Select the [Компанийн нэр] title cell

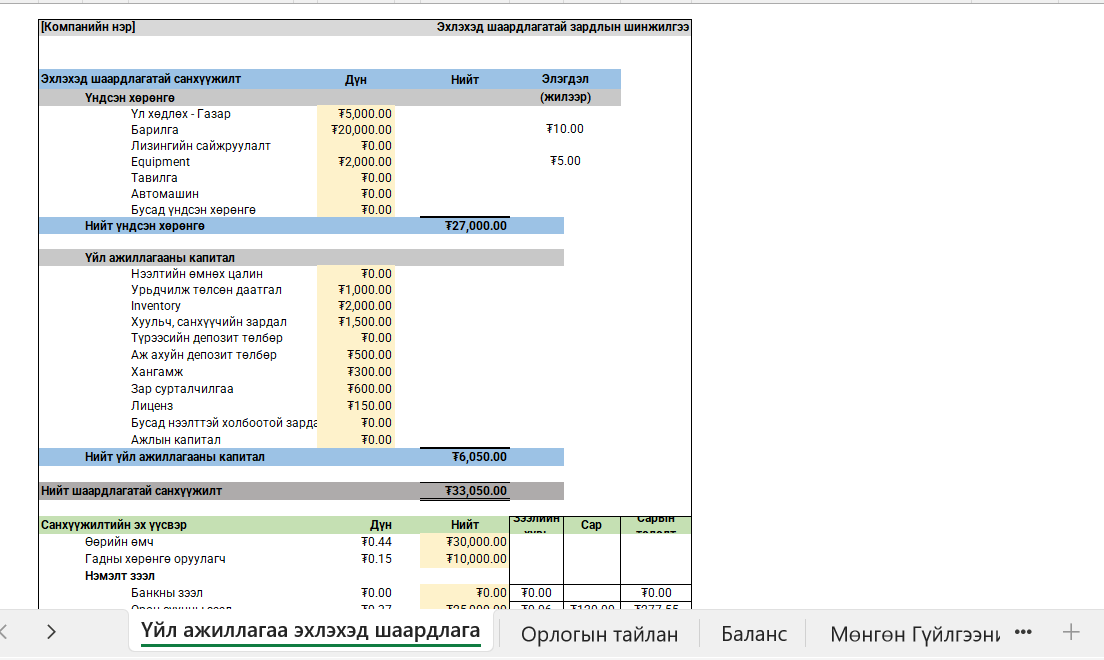(x=88, y=28)
